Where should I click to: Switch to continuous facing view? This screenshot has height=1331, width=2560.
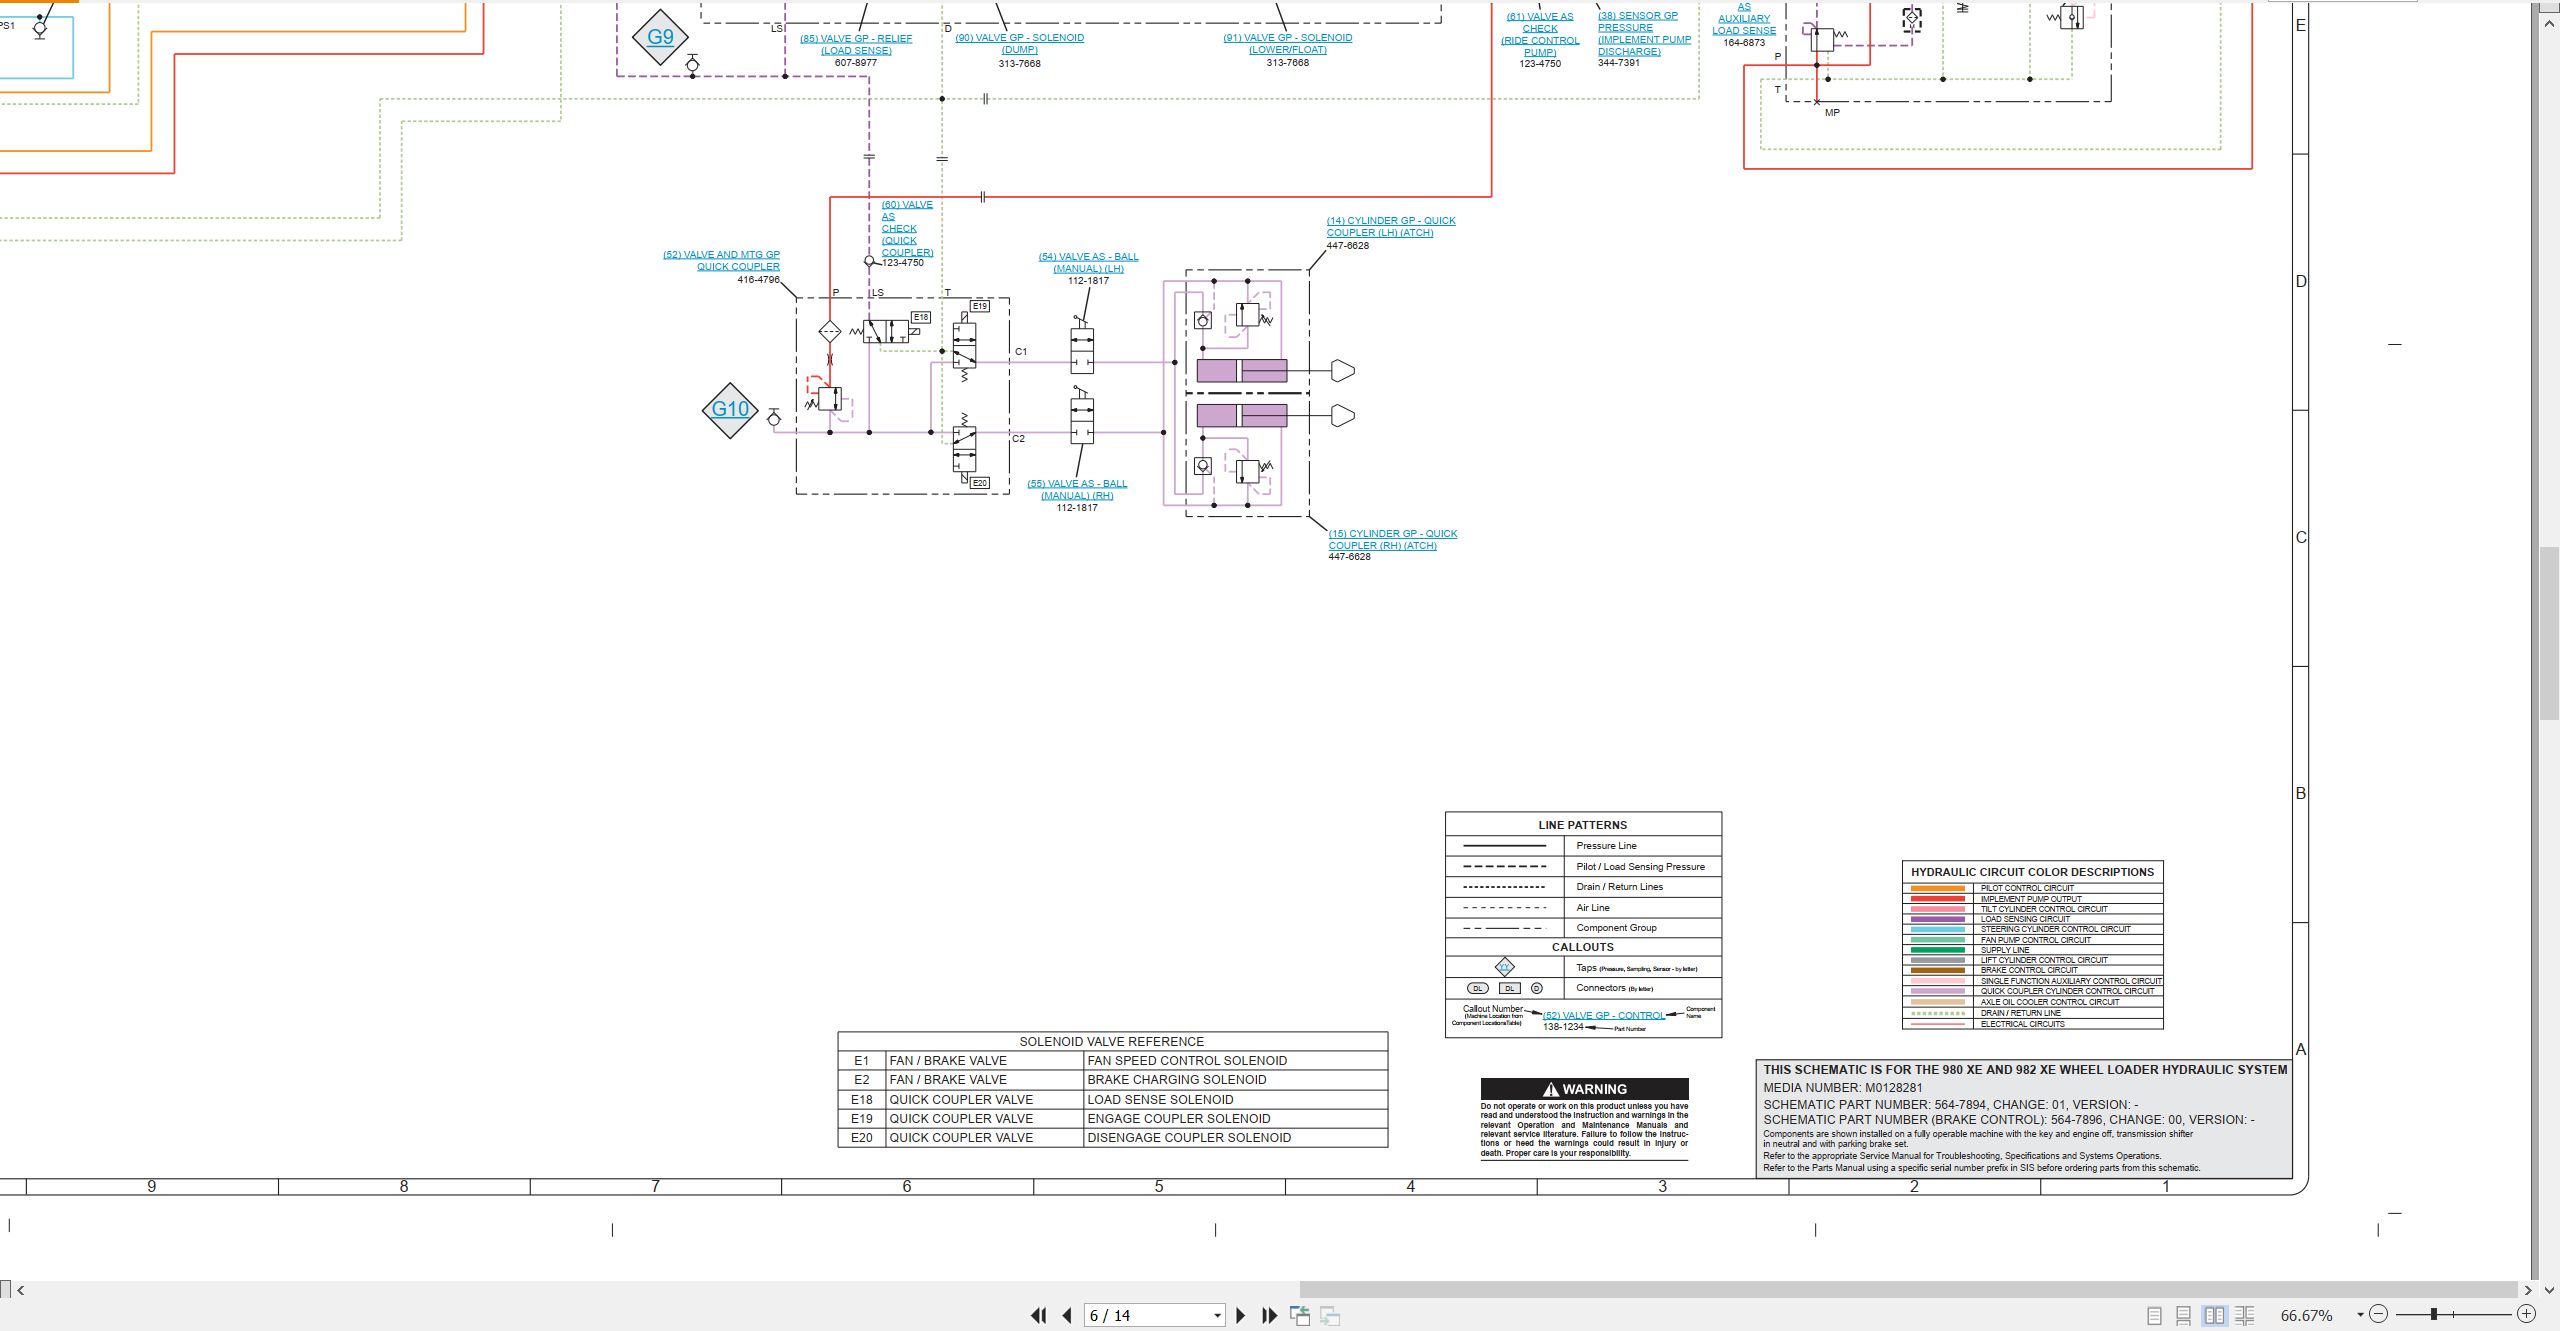(x=2245, y=1316)
